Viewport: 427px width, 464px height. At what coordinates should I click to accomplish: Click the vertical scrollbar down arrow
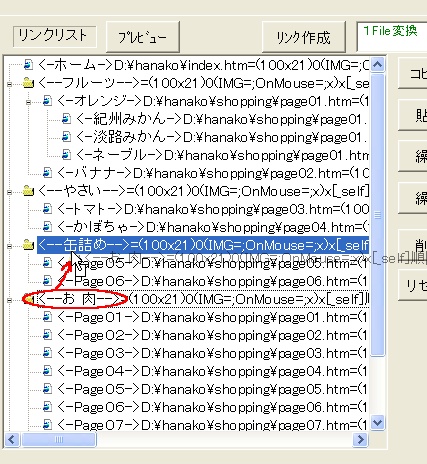pos(378,423)
